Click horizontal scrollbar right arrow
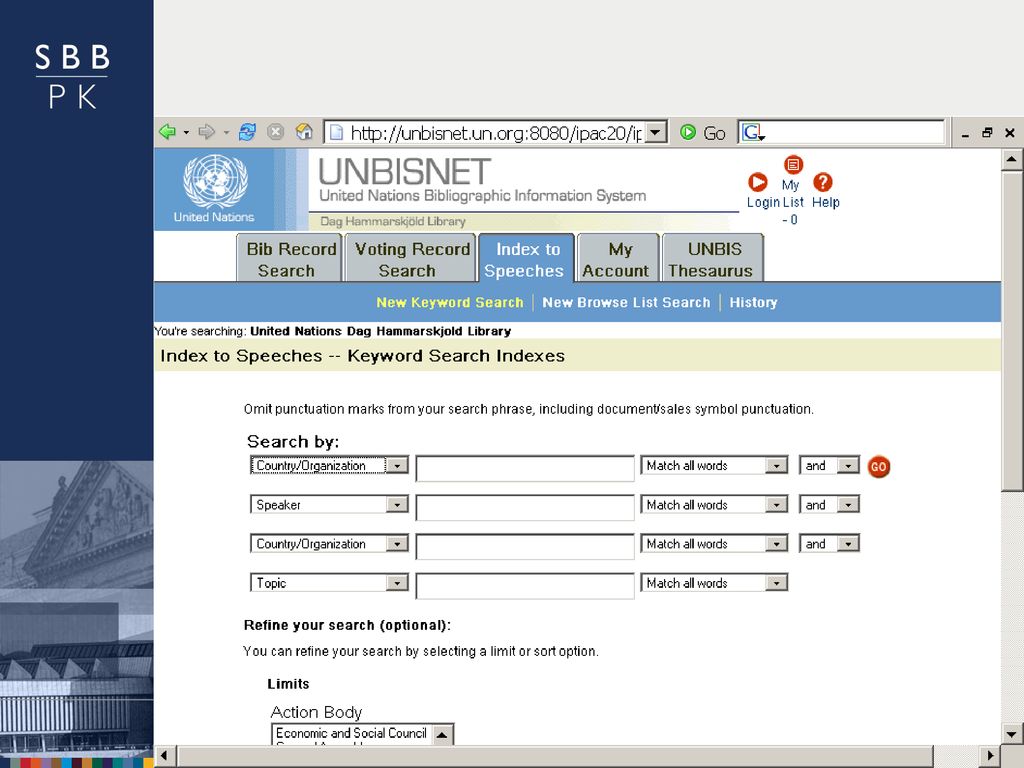 pos(991,756)
